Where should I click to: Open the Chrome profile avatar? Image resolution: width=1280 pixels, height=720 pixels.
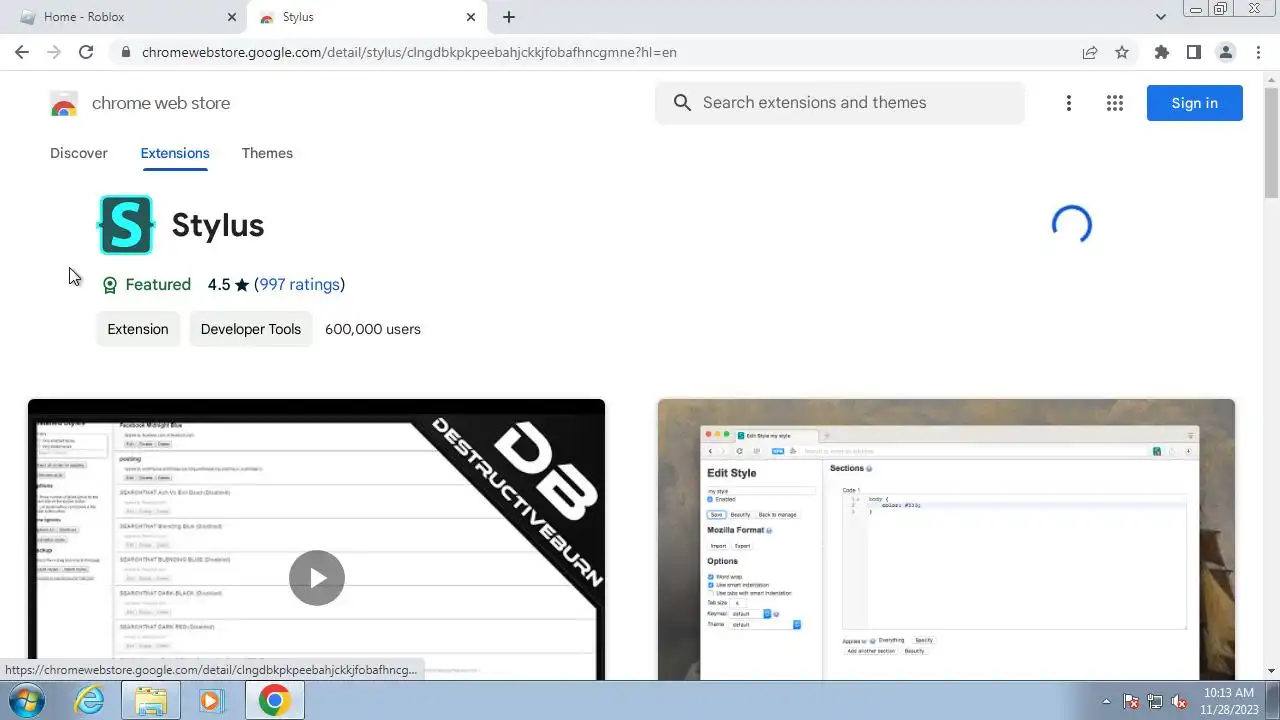pos(1225,52)
